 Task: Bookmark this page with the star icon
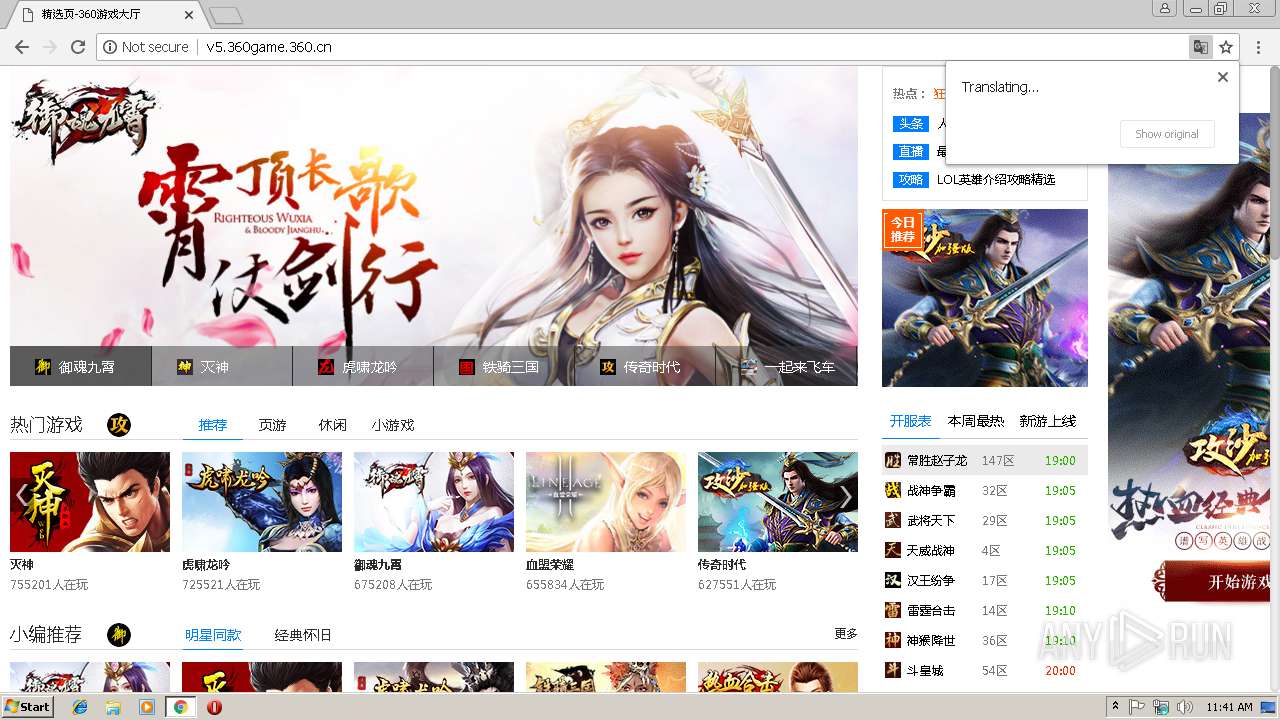(x=1226, y=47)
